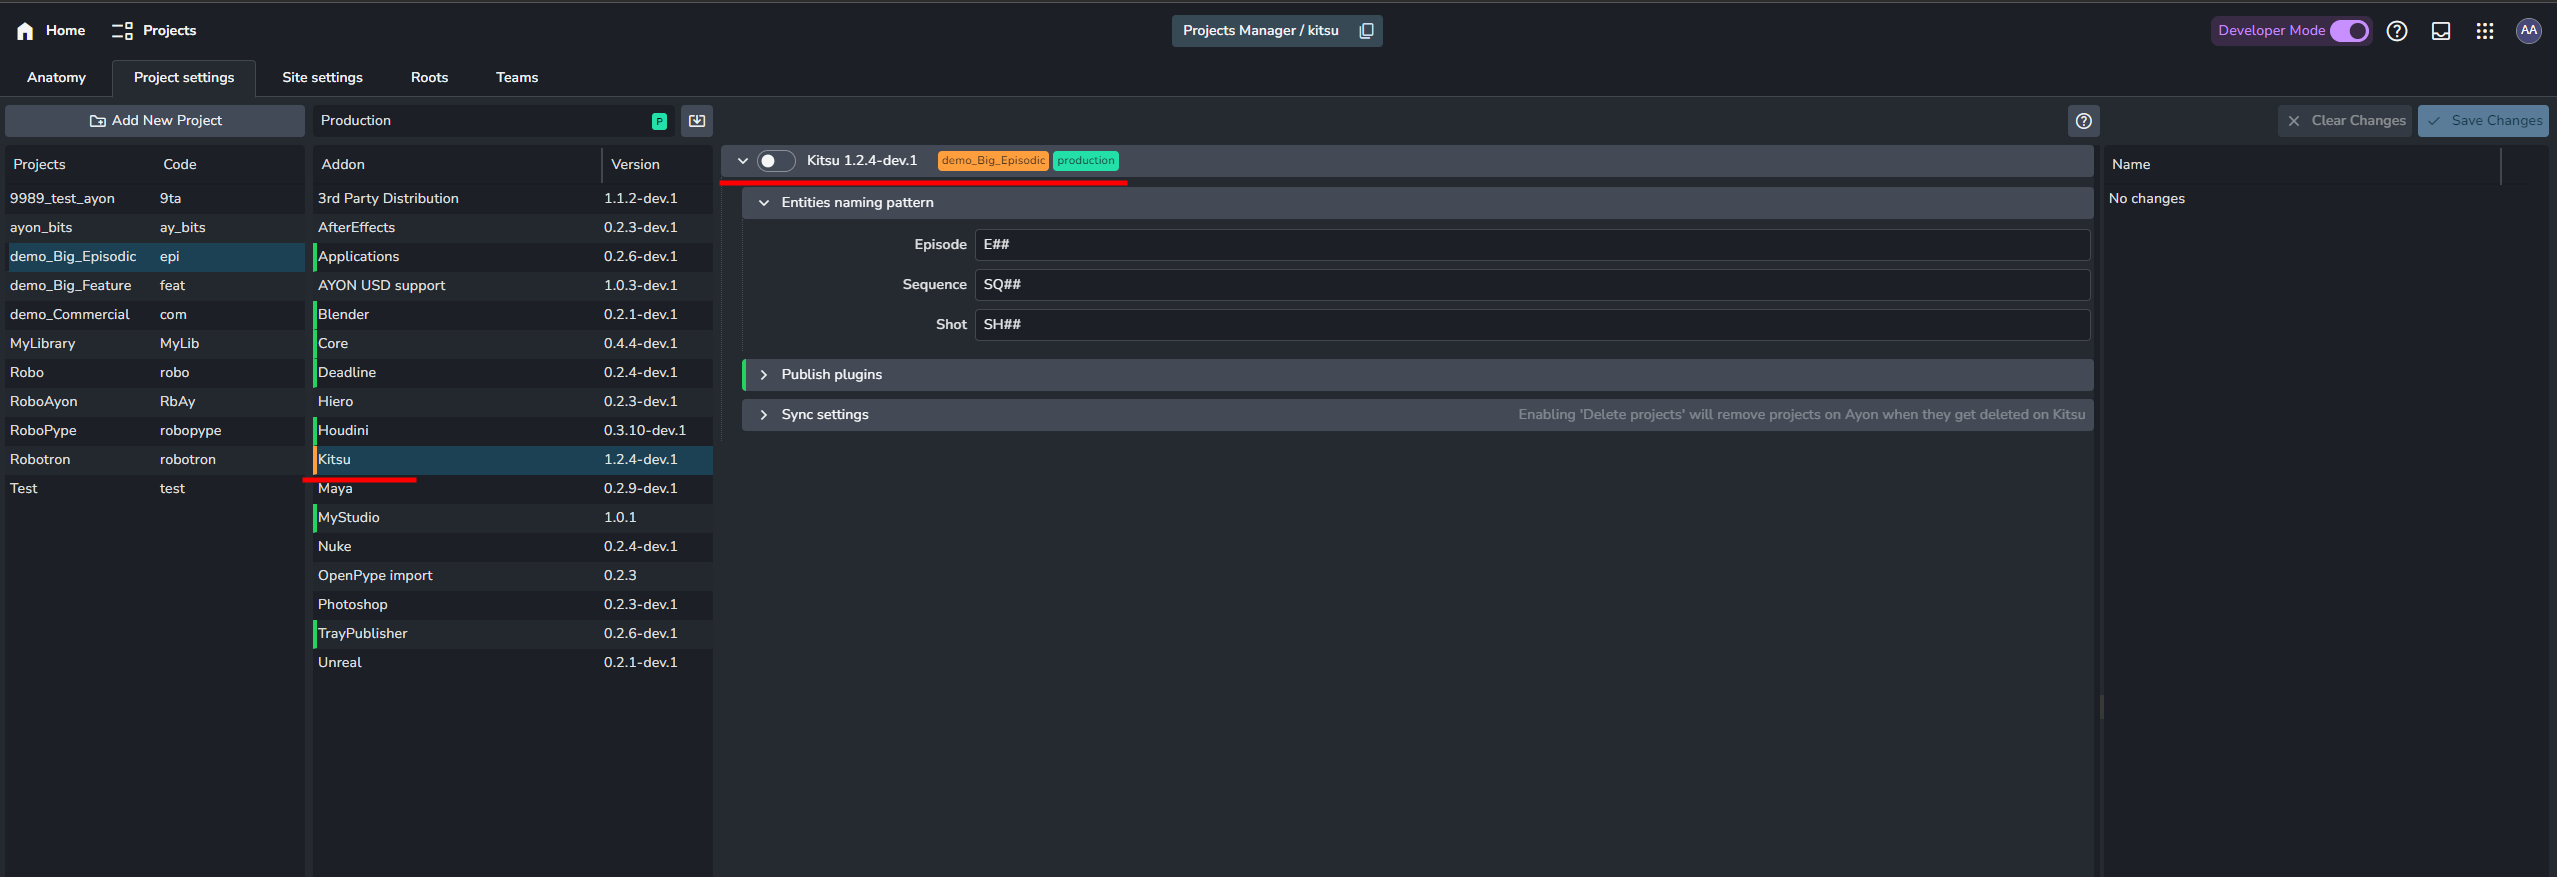Select the Core addon
Viewport: 2557px width, 877px height.
513,344
